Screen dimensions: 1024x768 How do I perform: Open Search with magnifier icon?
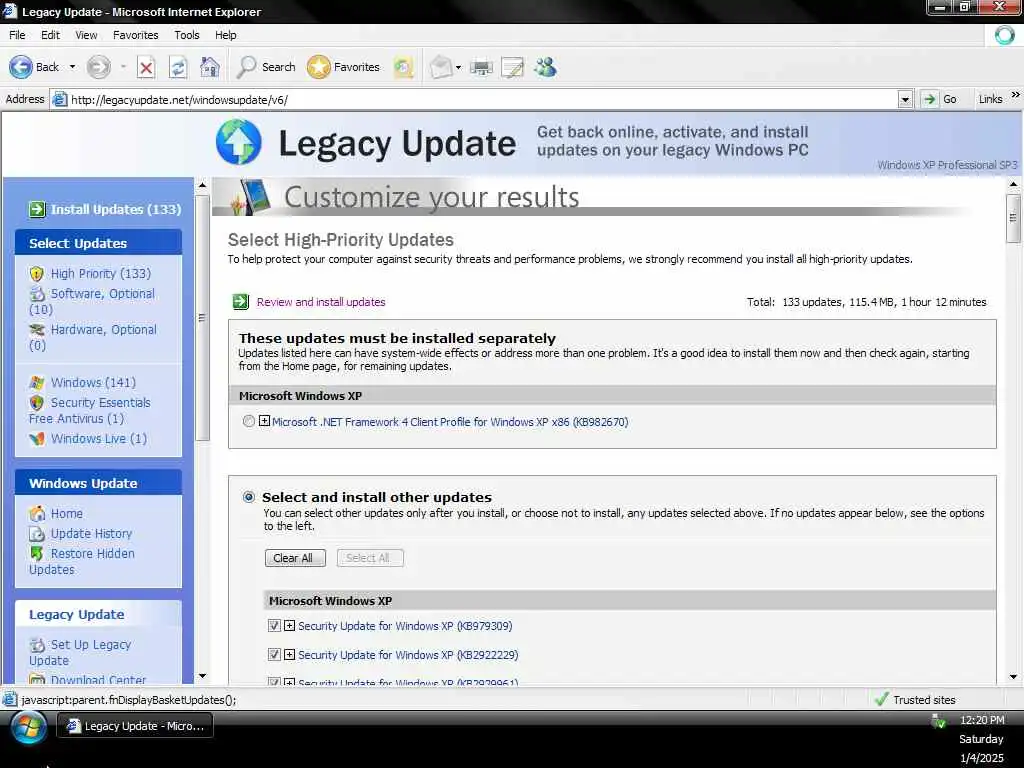(x=246, y=67)
